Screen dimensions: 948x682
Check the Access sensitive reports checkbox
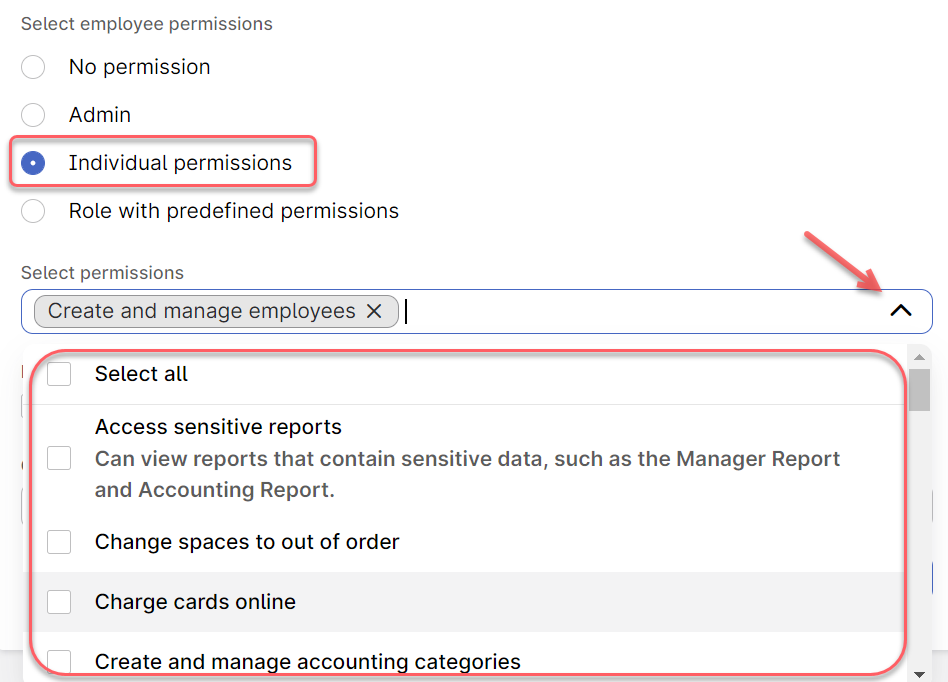[x=59, y=458]
